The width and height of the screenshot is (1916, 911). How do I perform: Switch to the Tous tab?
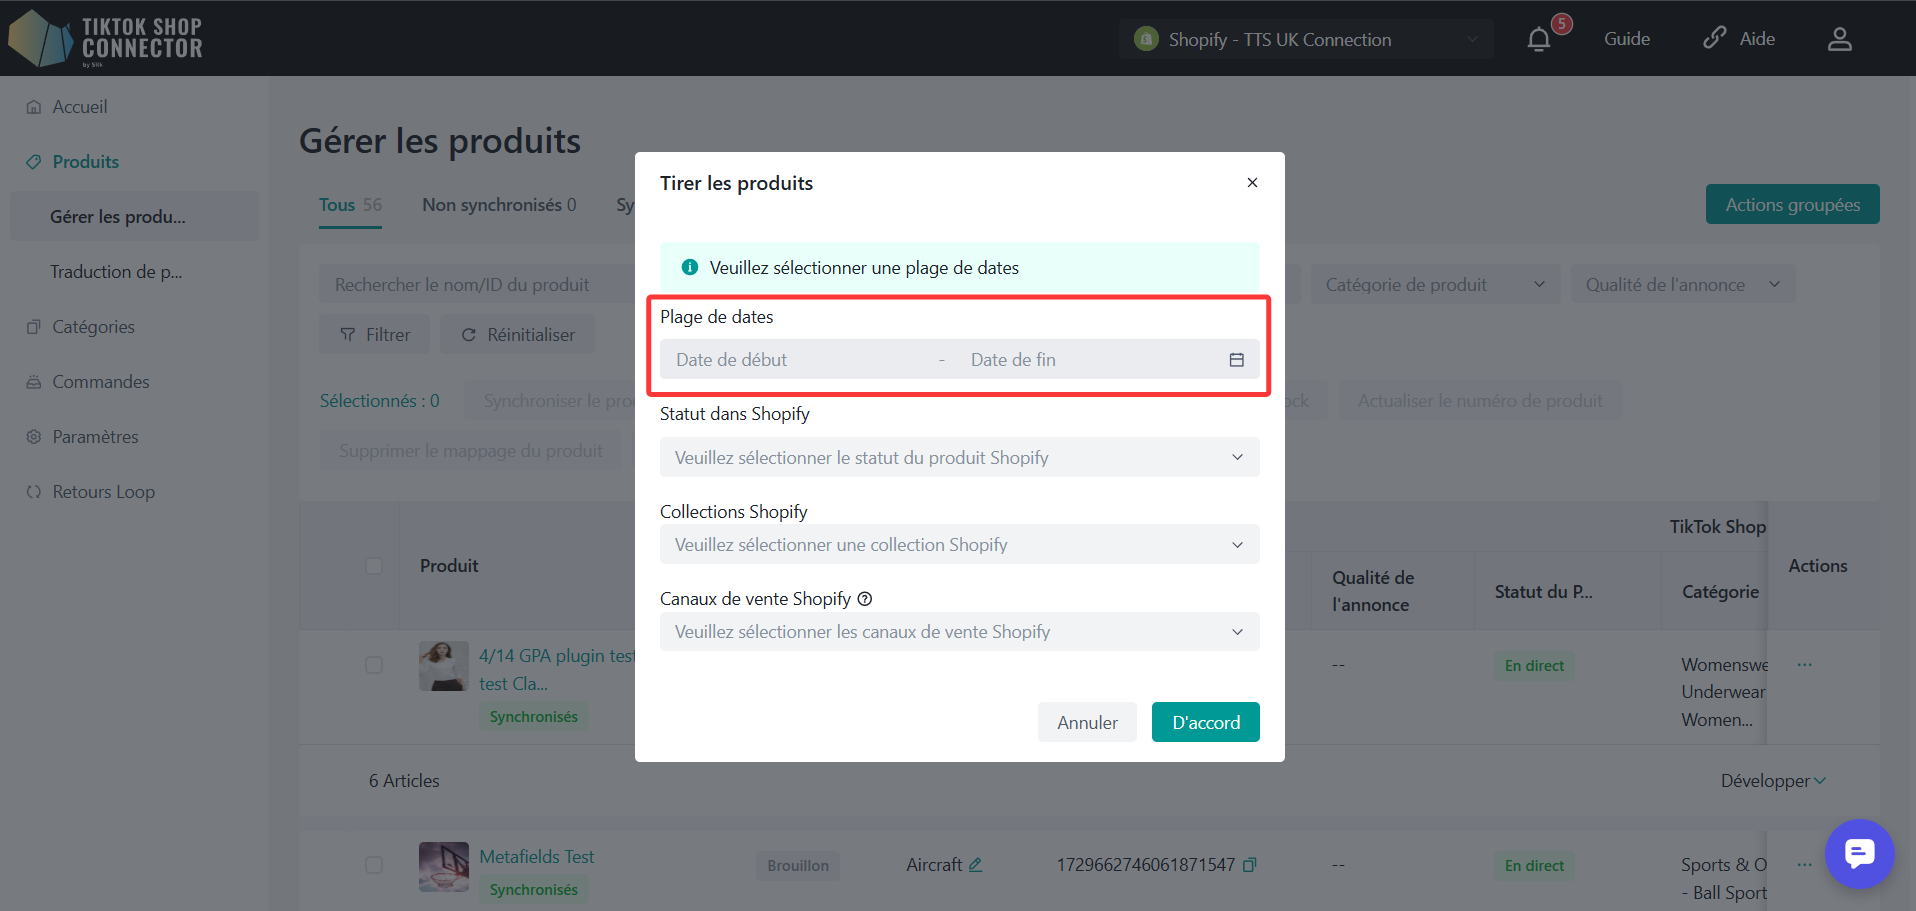349,205
